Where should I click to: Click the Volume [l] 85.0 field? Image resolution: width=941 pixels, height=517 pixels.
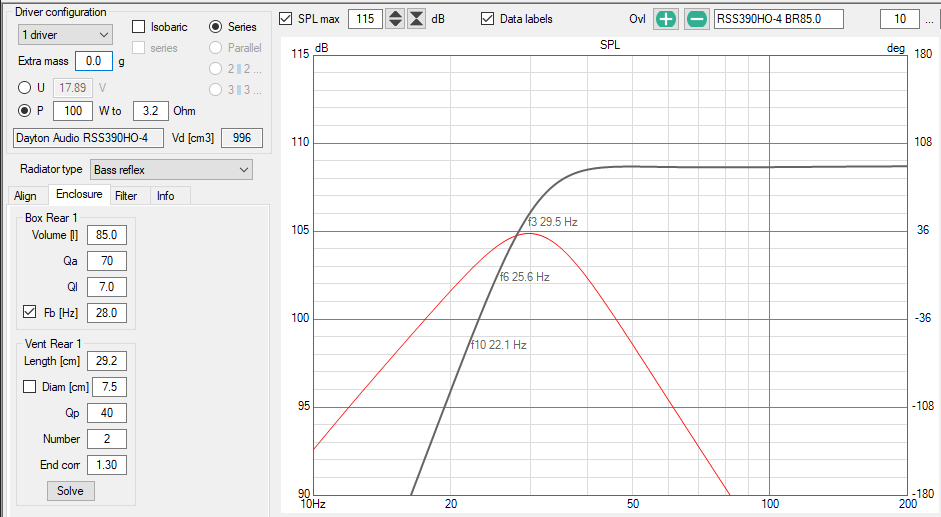point(107,235)
